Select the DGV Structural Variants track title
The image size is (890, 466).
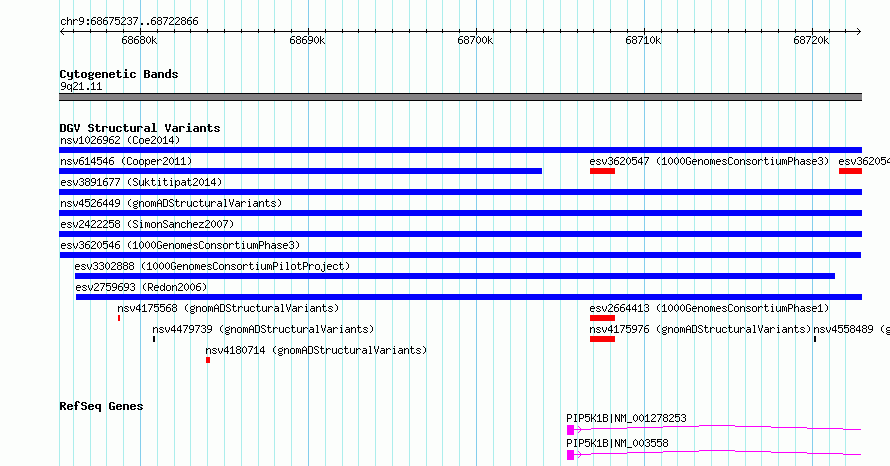coord(140,128)
